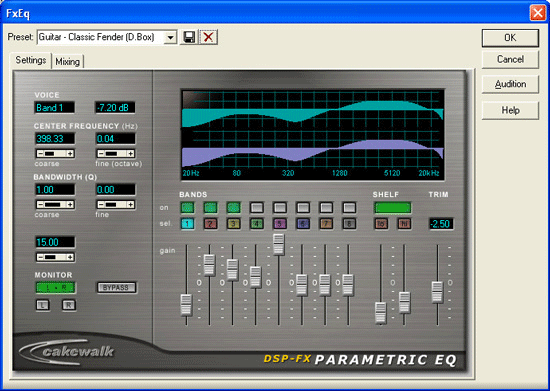
Task: Close the FxEq window
Action: [x=537, y=13]
